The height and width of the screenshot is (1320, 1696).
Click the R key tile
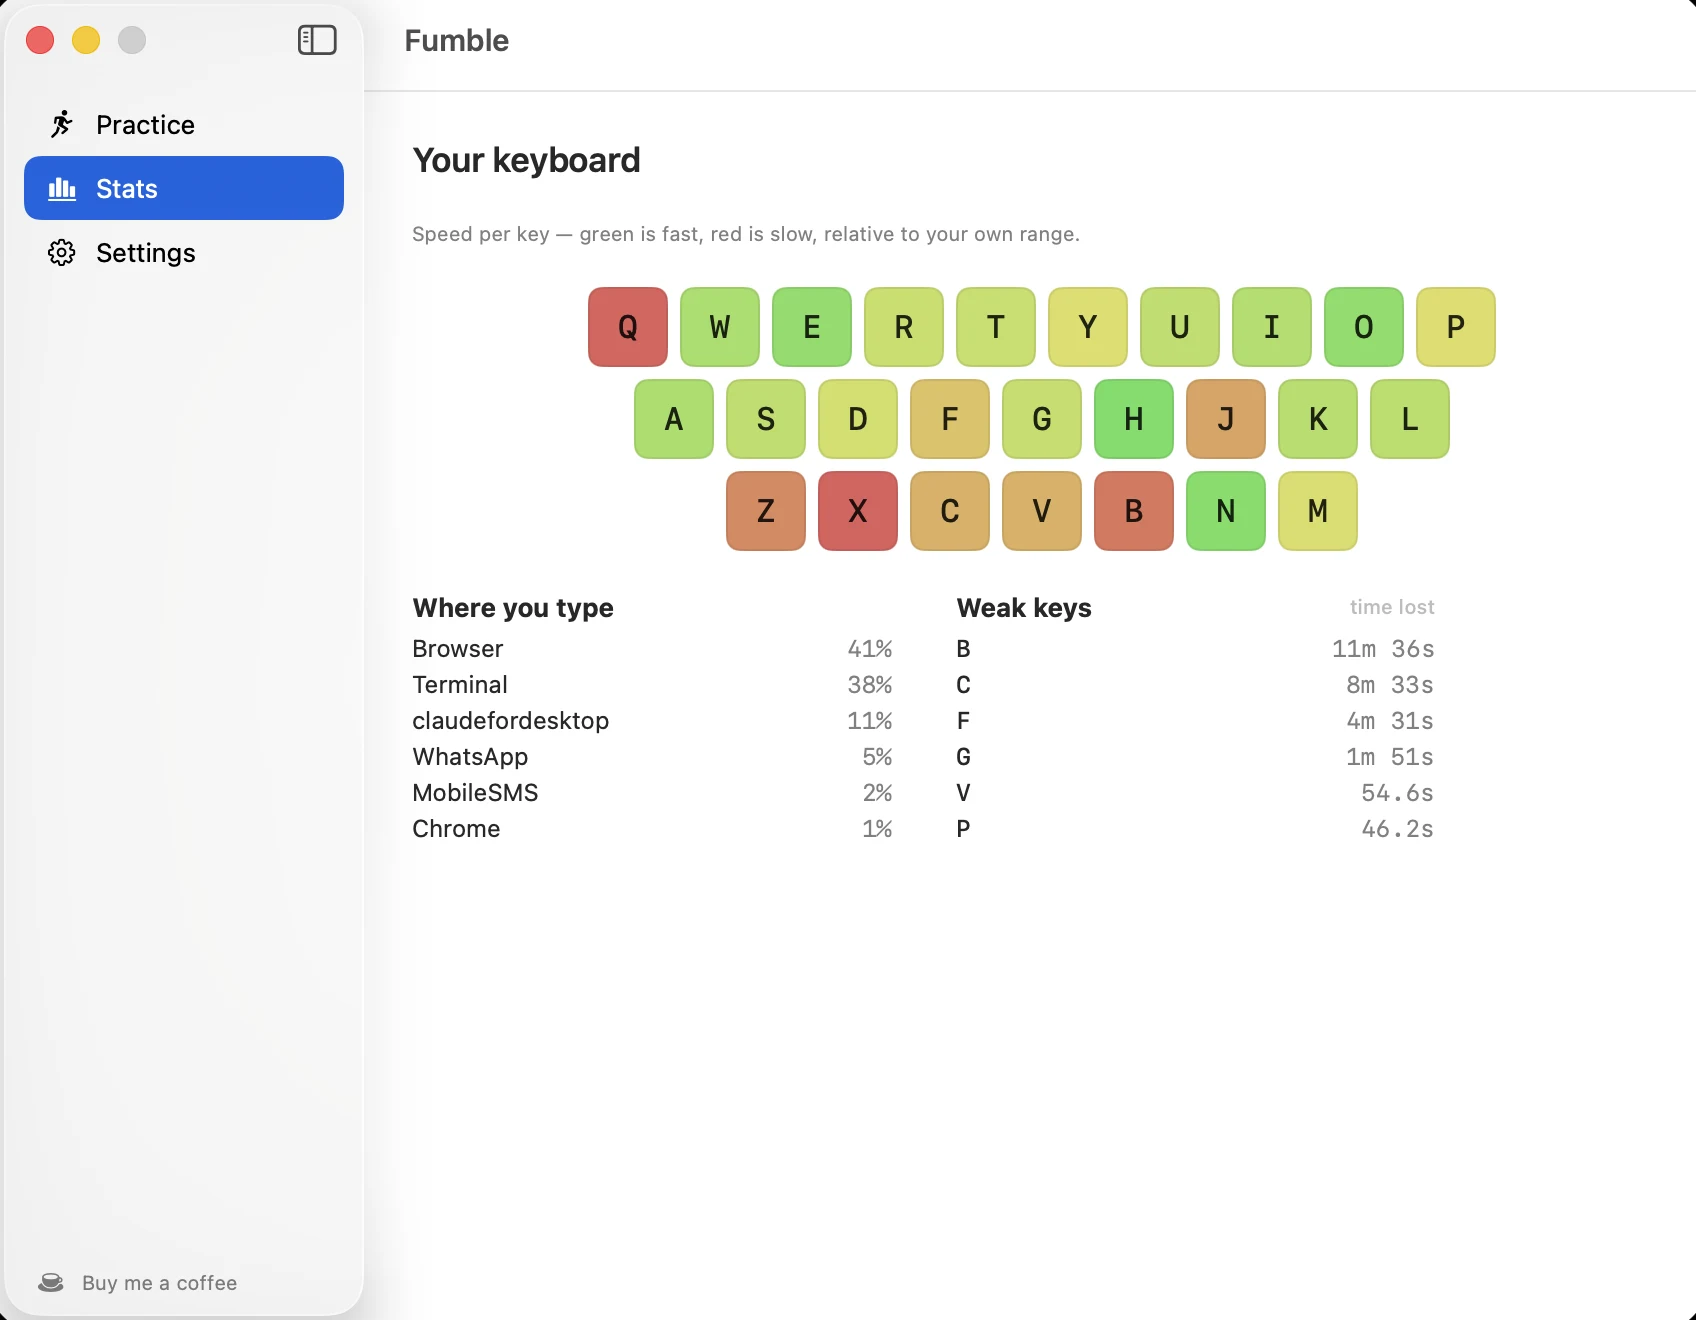(904, 327)
